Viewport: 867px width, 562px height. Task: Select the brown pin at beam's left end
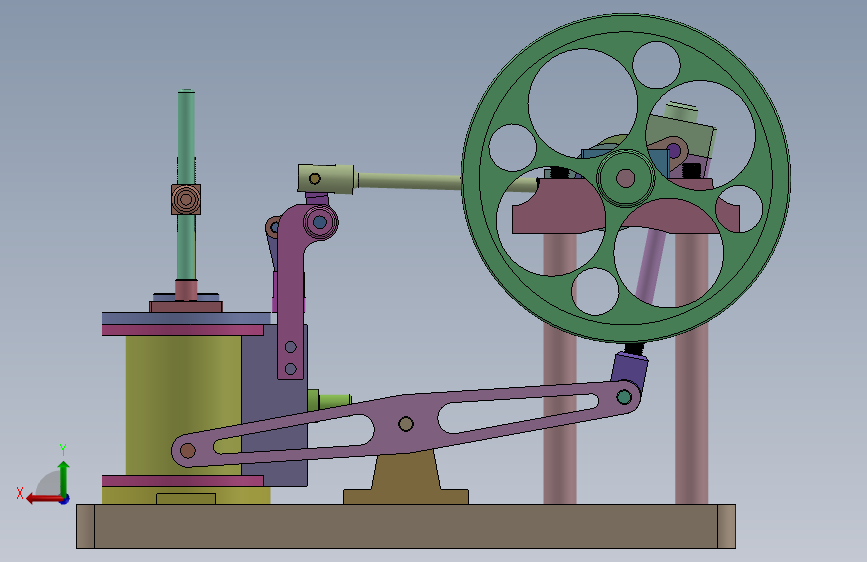(x=188, y=450)
